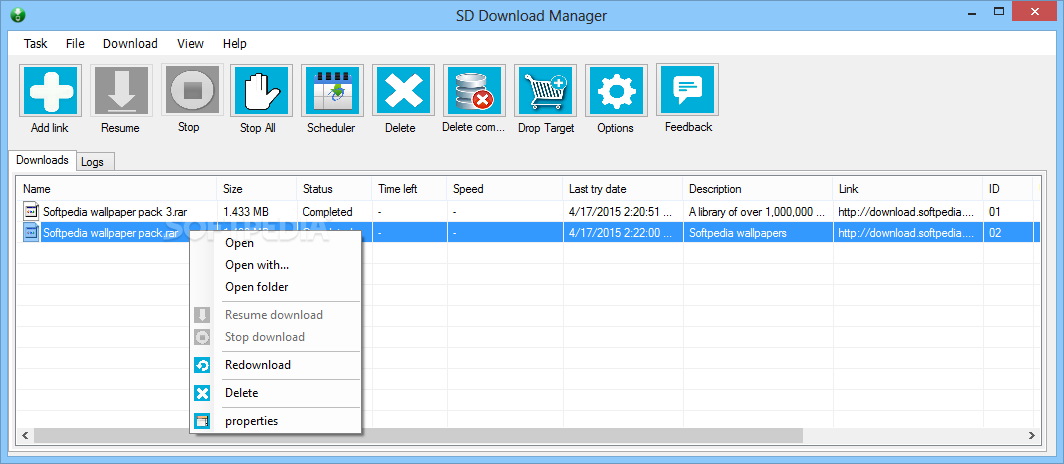Open the Task menu
The height and width of the screenshot is (464, 1064).
click(36, 43)
